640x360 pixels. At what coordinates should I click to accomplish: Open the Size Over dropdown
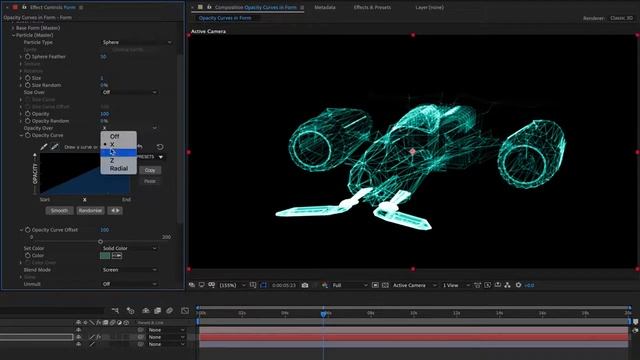[129, 92]
